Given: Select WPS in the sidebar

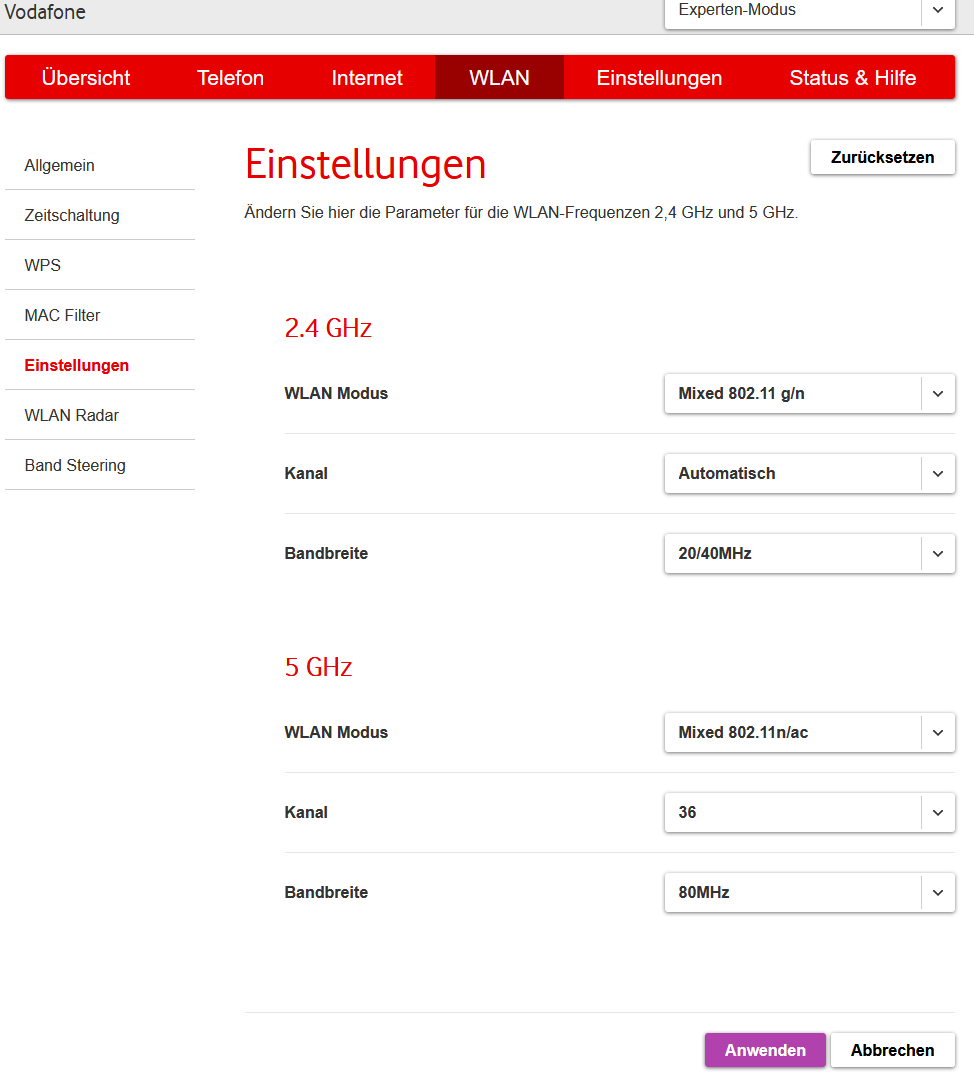Looking at the screenshot, I should (x=100, y=265).
